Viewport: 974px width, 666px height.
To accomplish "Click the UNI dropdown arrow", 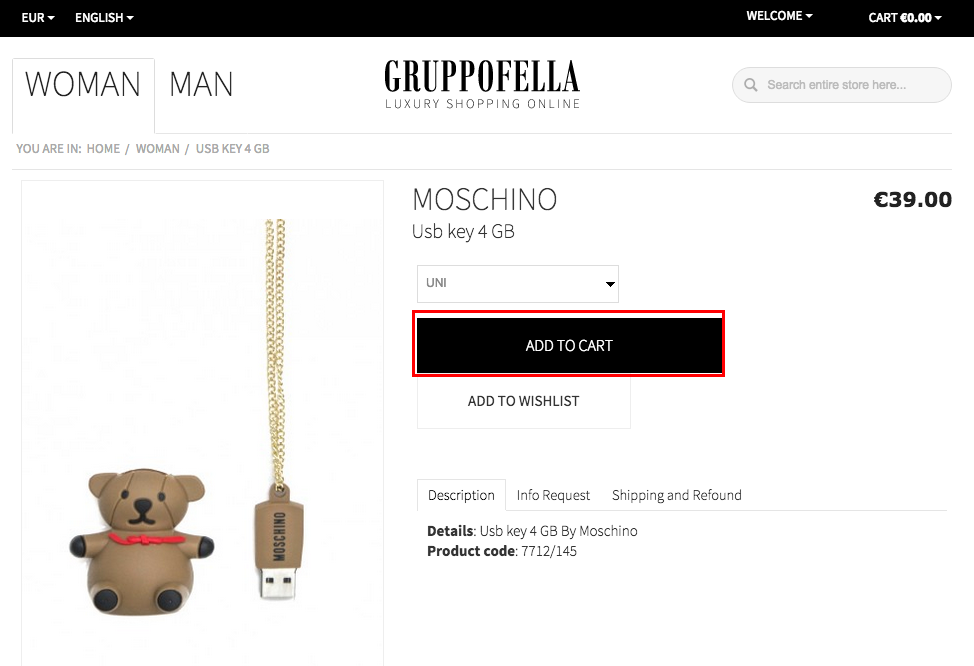I will 610,284.
